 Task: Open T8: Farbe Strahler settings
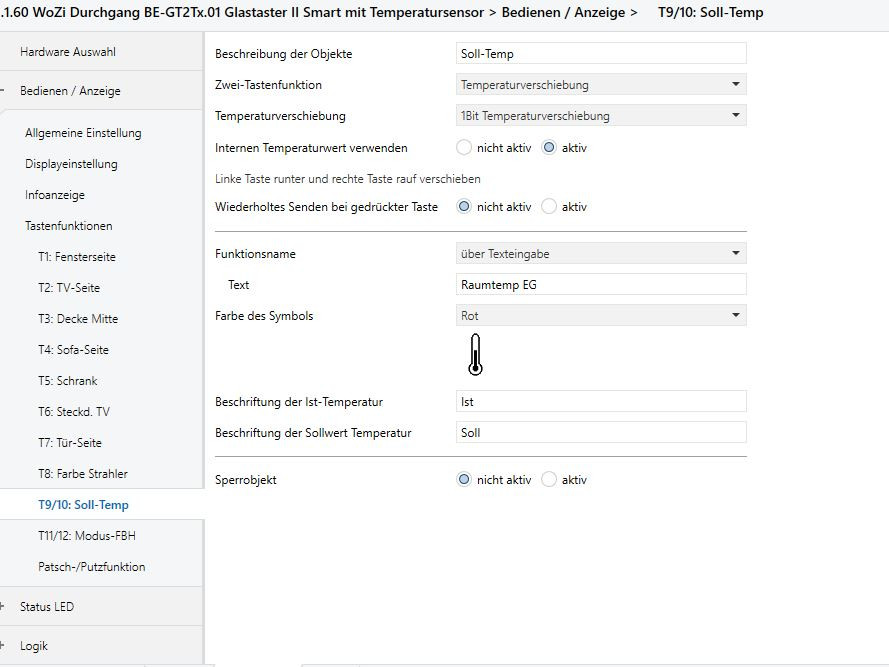pyautogui.click(x=83, y=474)
